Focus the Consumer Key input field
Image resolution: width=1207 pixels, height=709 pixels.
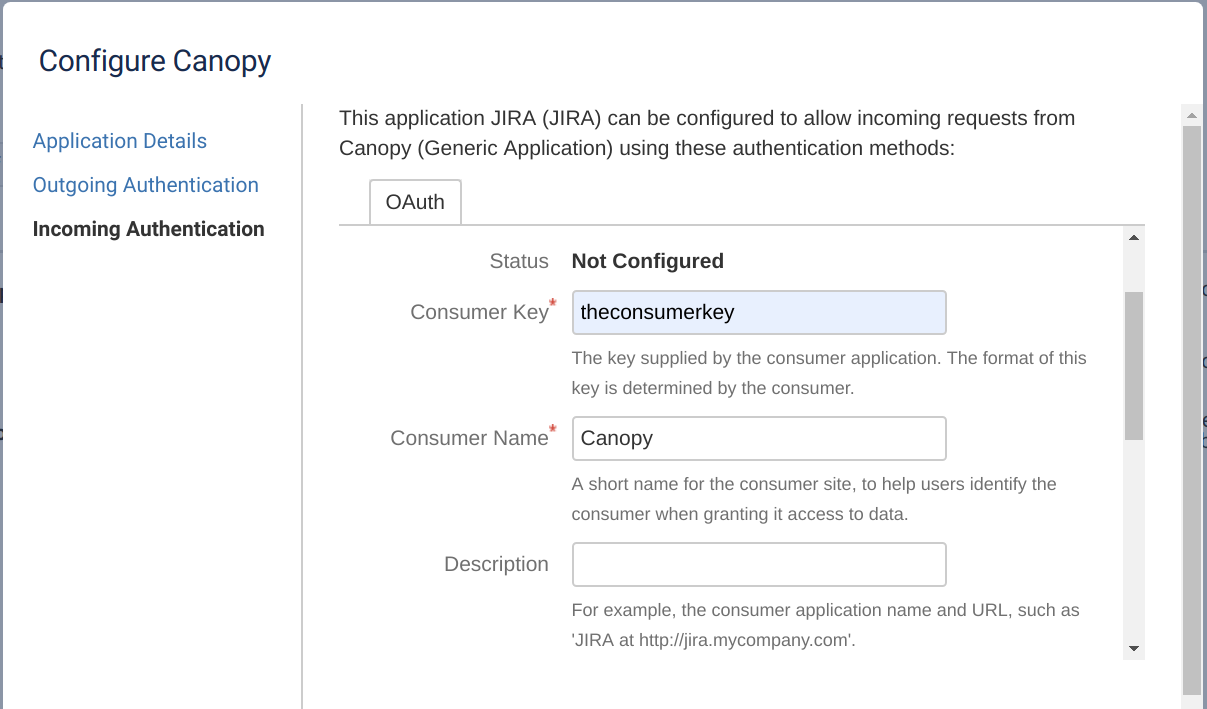758,312
